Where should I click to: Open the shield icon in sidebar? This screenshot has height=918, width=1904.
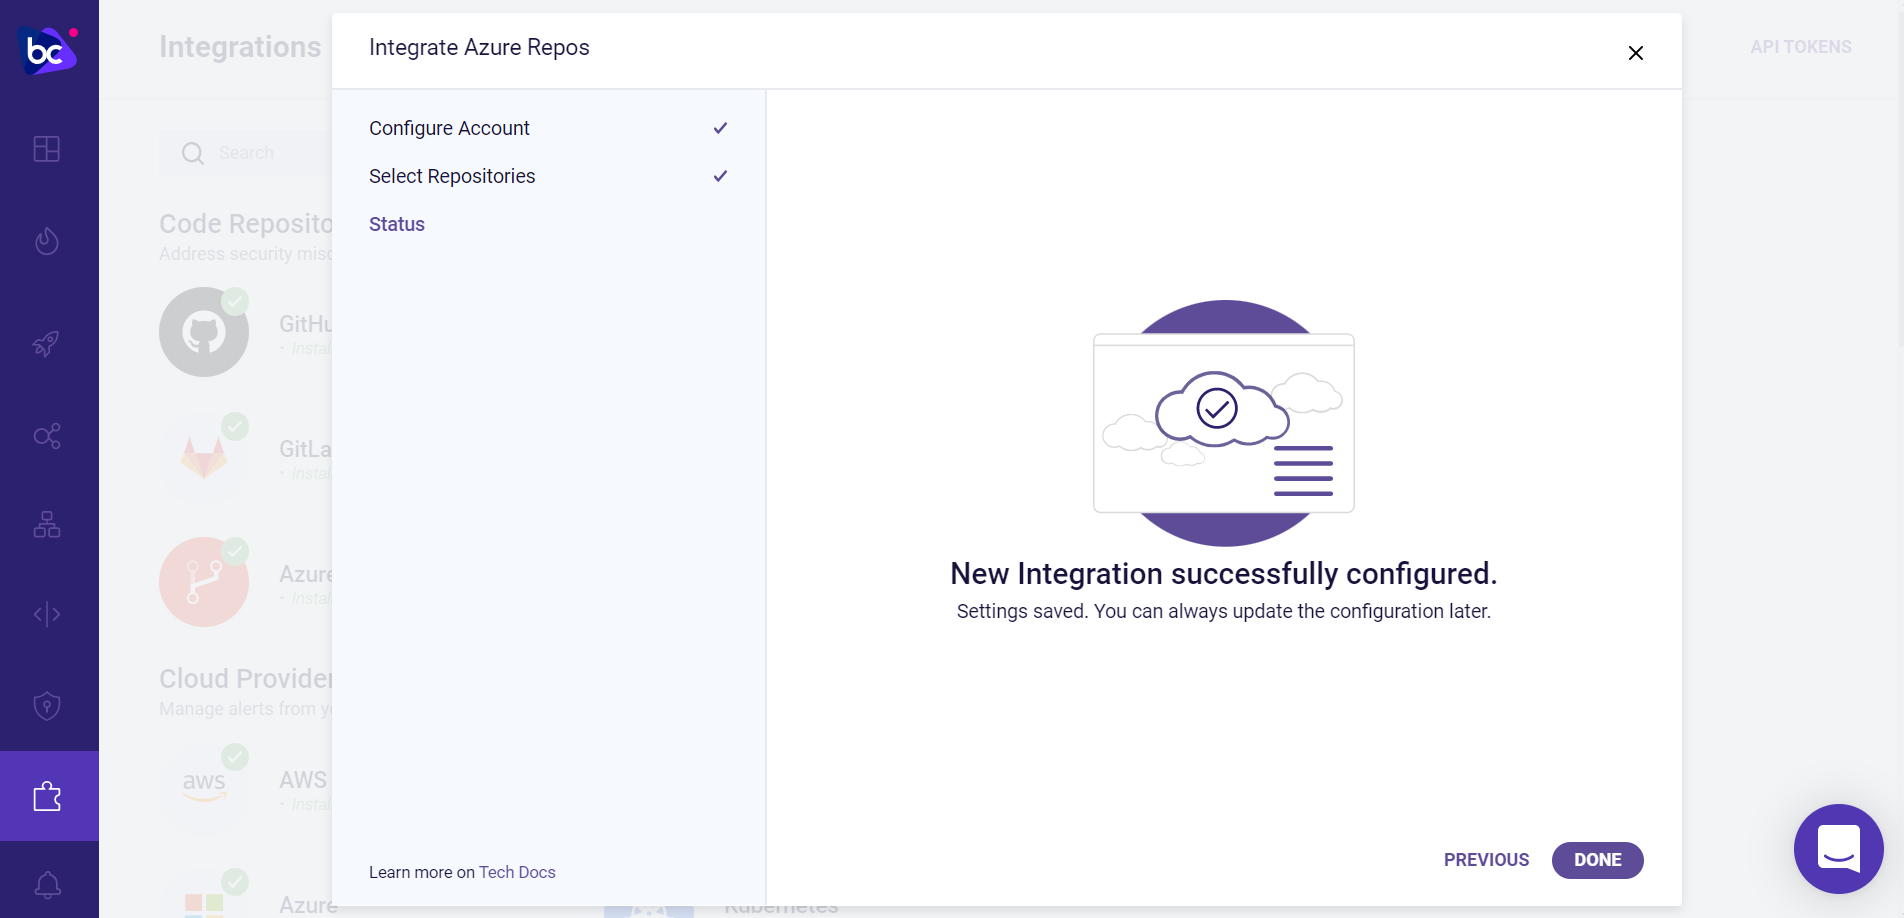[x=47, y=706]
